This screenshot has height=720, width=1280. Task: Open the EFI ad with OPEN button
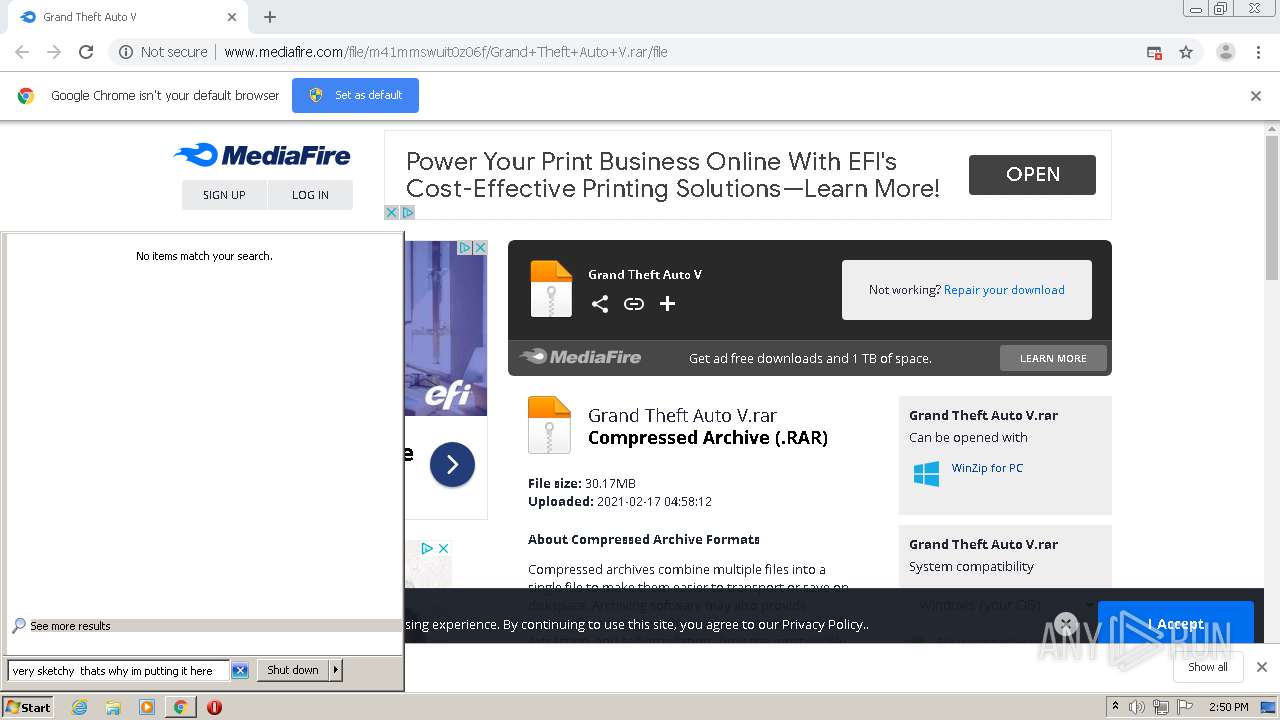tap(1032, 175)
